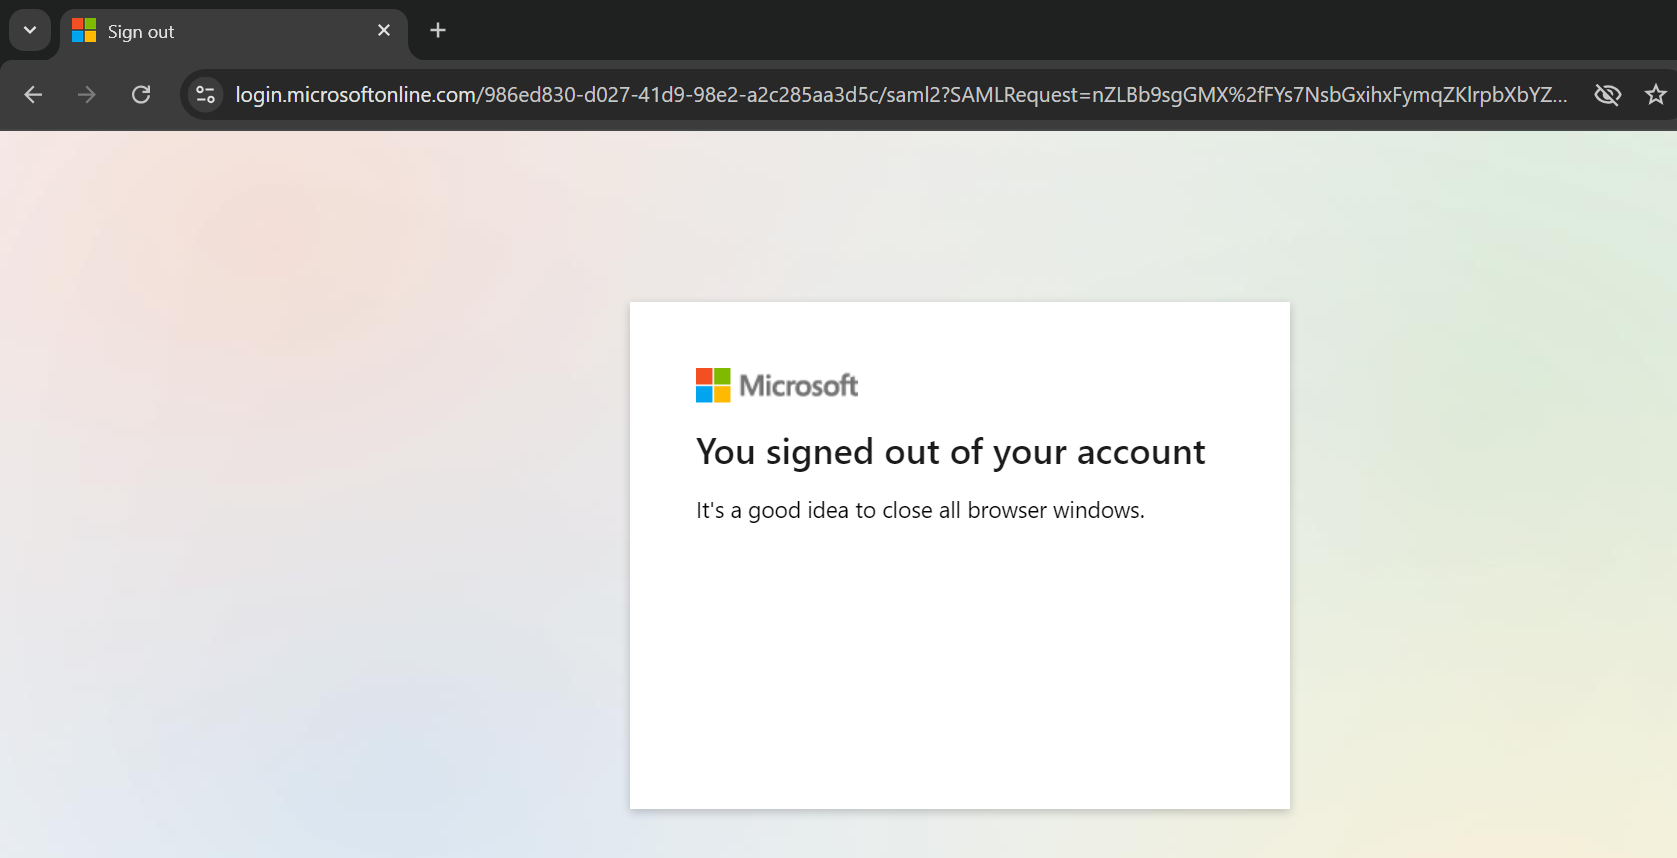Click the close all browser windows message
The image size is (1677, 858).
[920, 511]
